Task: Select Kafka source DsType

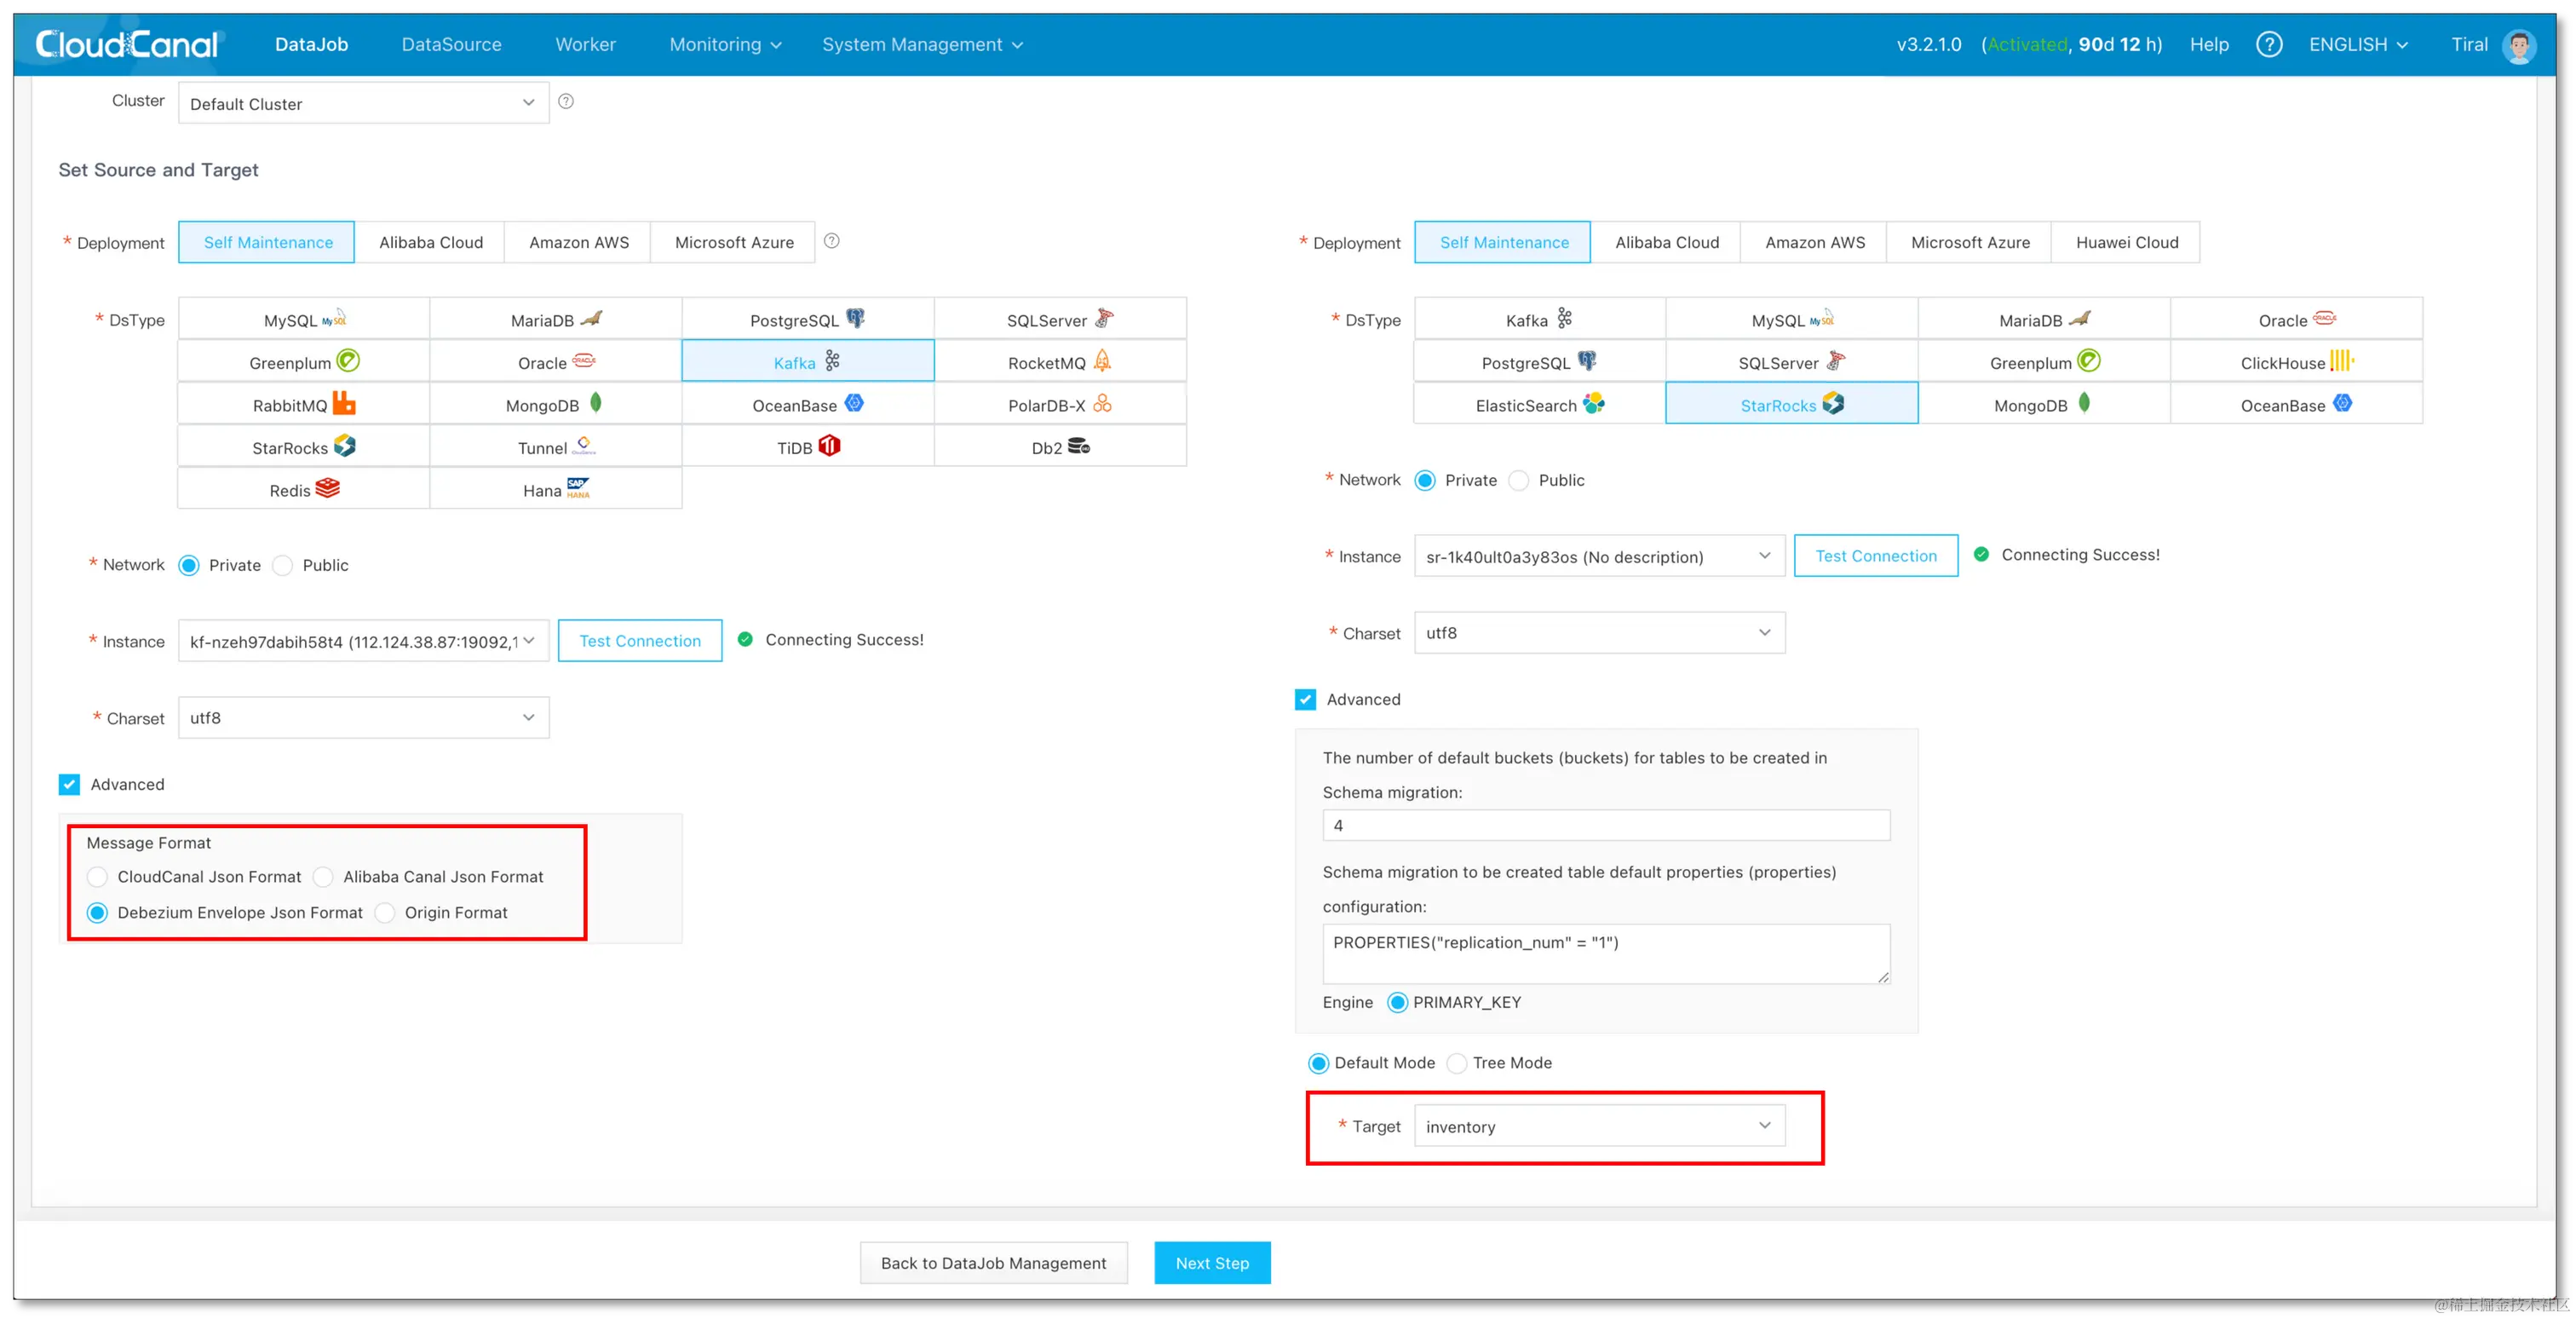Action: pos(808,361)
